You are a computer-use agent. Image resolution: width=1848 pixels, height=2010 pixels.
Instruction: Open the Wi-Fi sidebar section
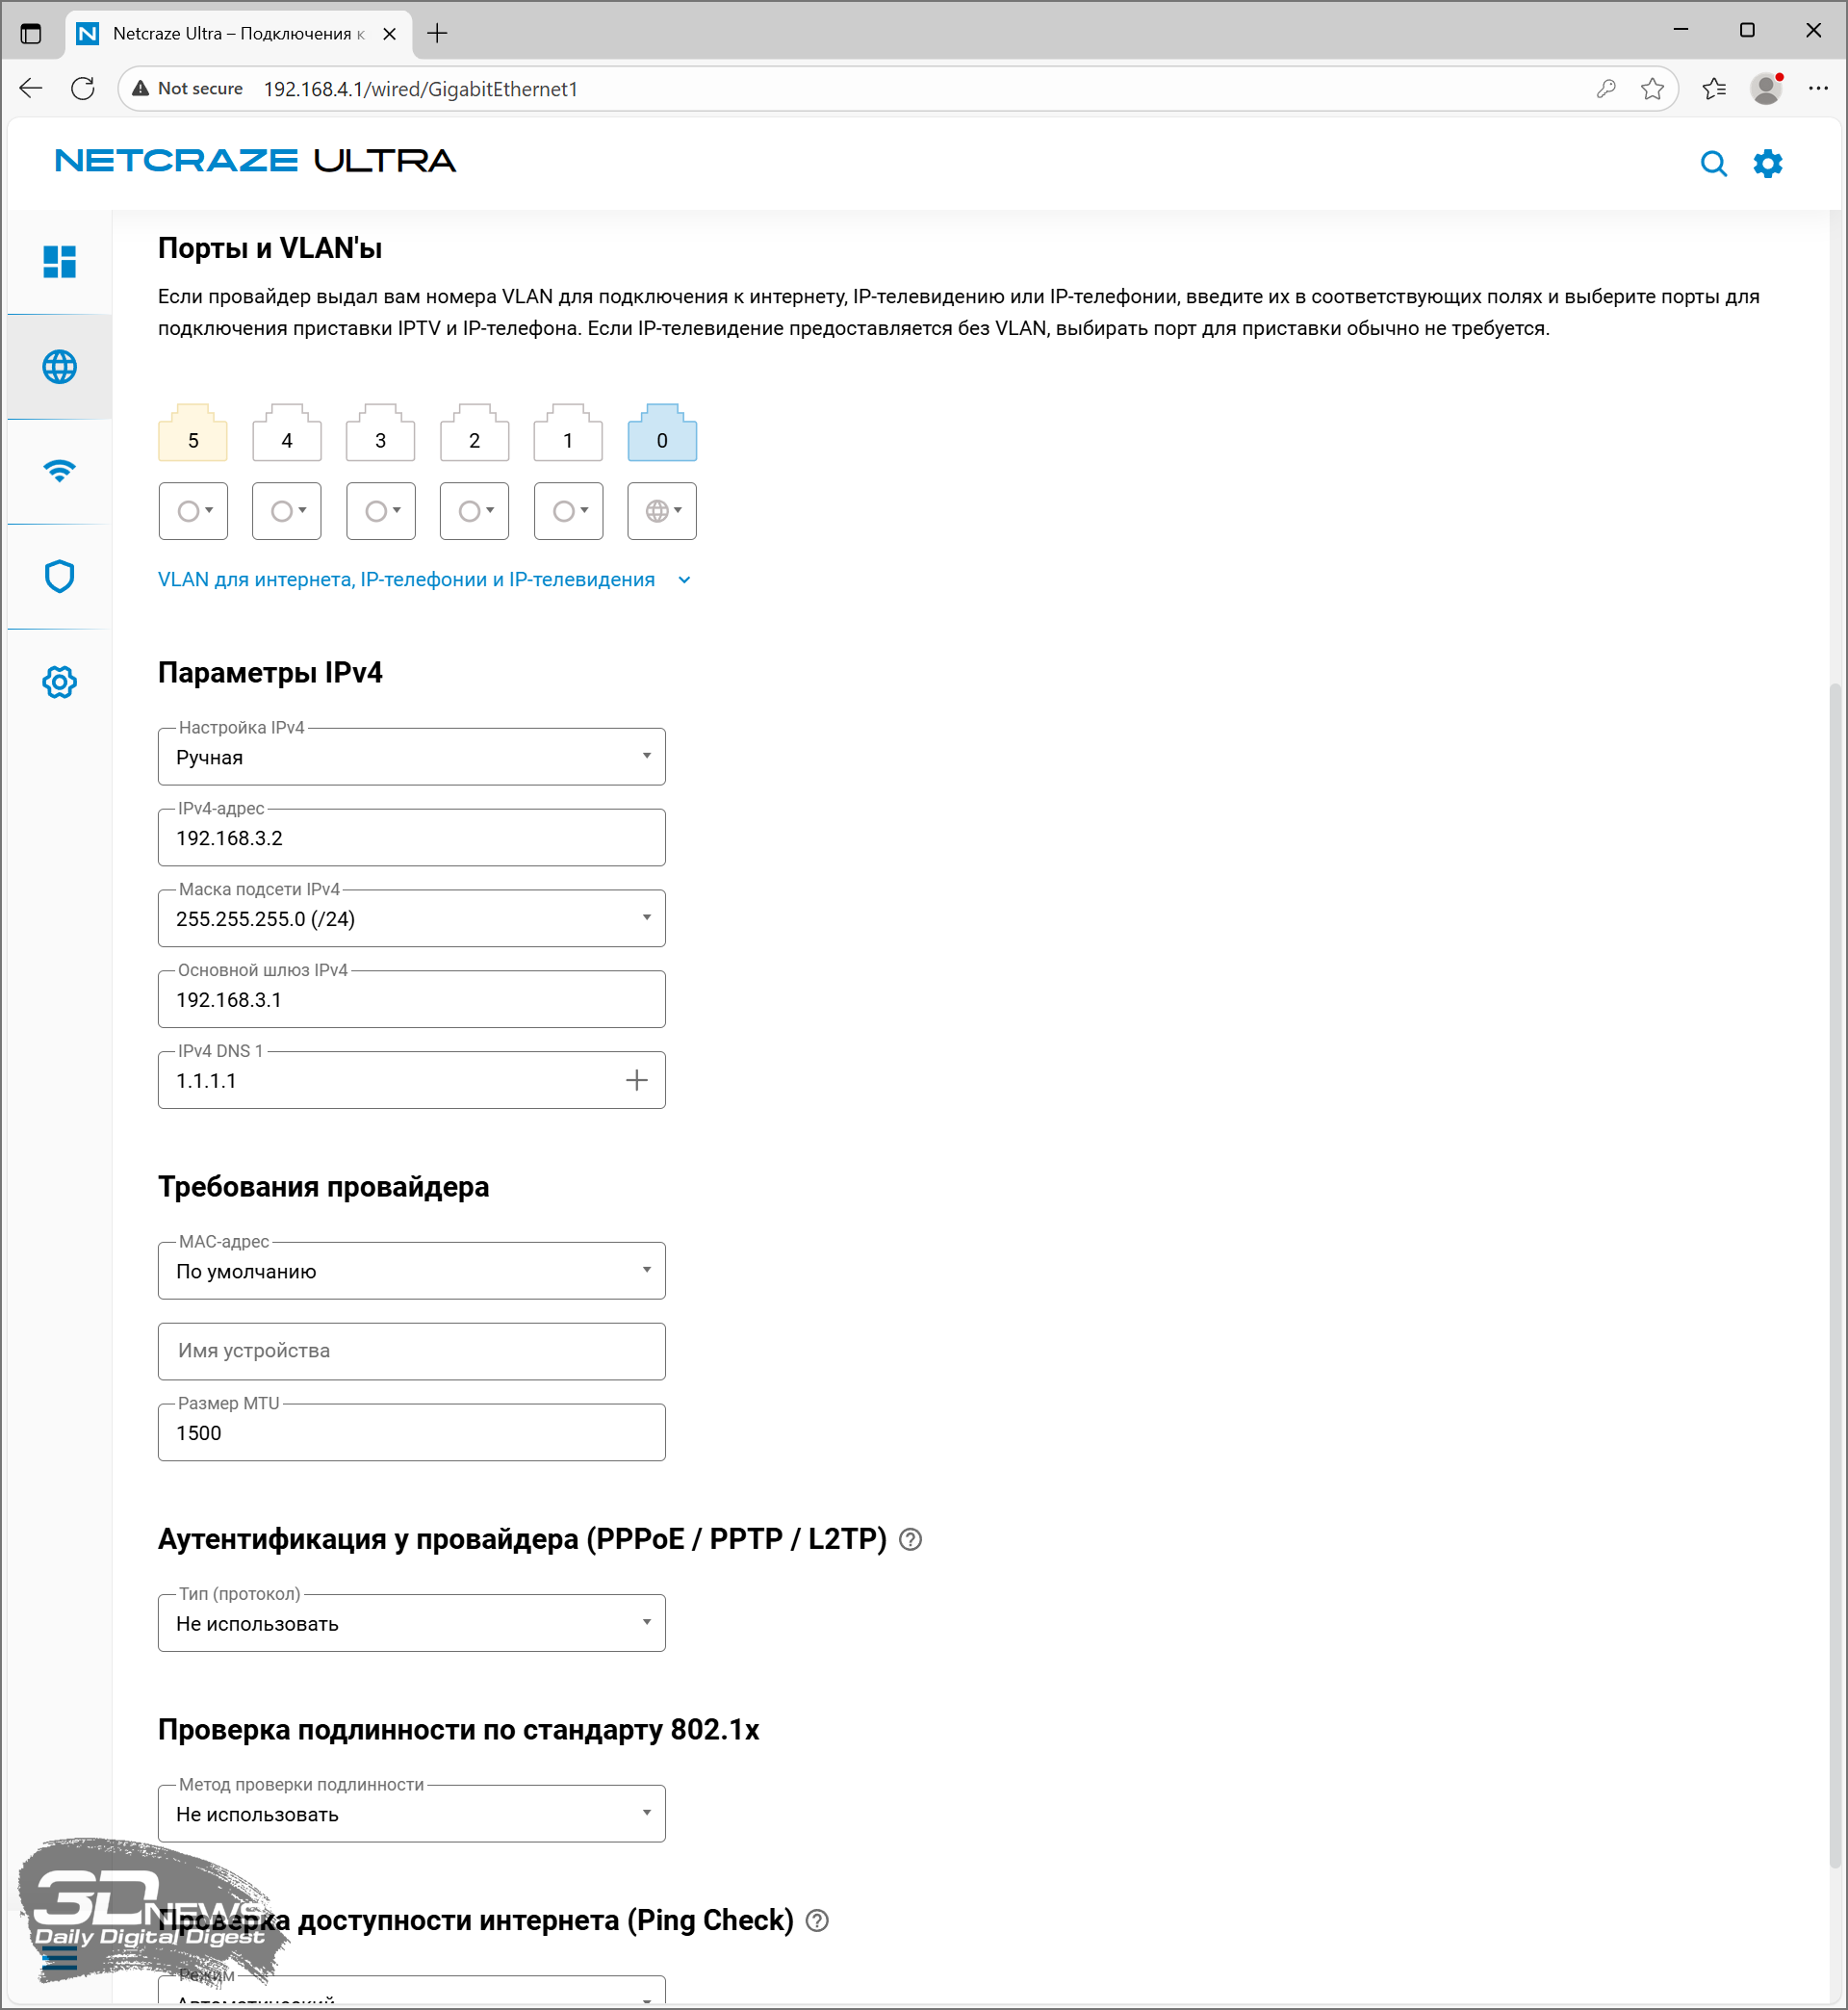(59, 471)
